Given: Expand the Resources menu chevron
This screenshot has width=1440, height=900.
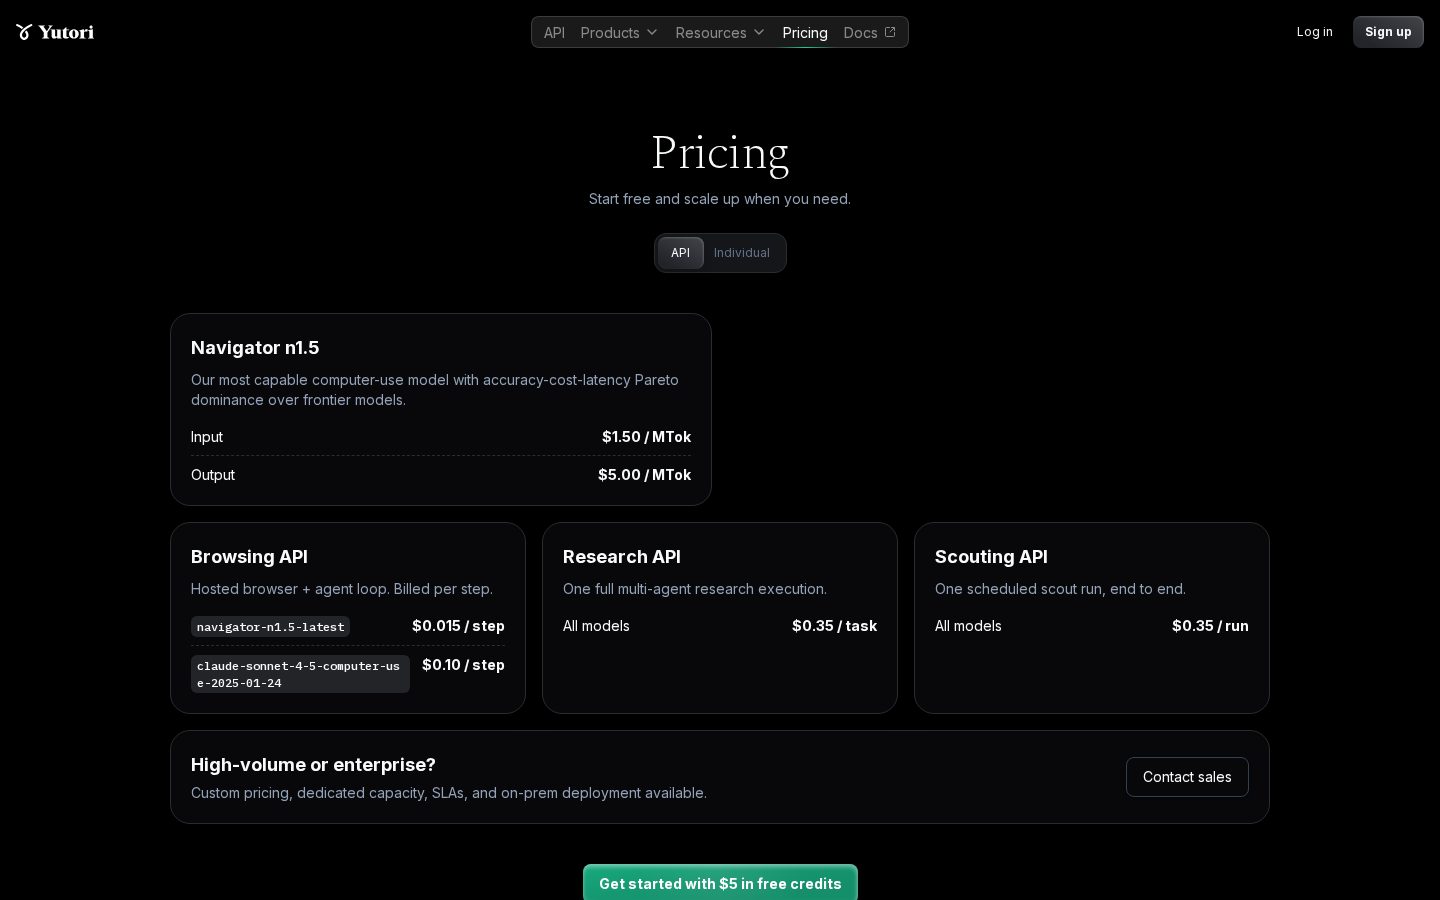Looking at the screenshot, I should tap(759, 32).
